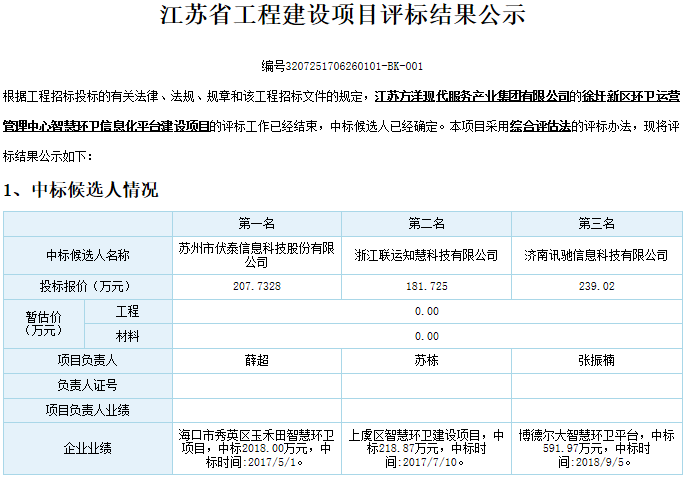Select the 第二名 column header
Image resolution: width=686 pixels, height=479 pixels.
(x=426, y=223)
